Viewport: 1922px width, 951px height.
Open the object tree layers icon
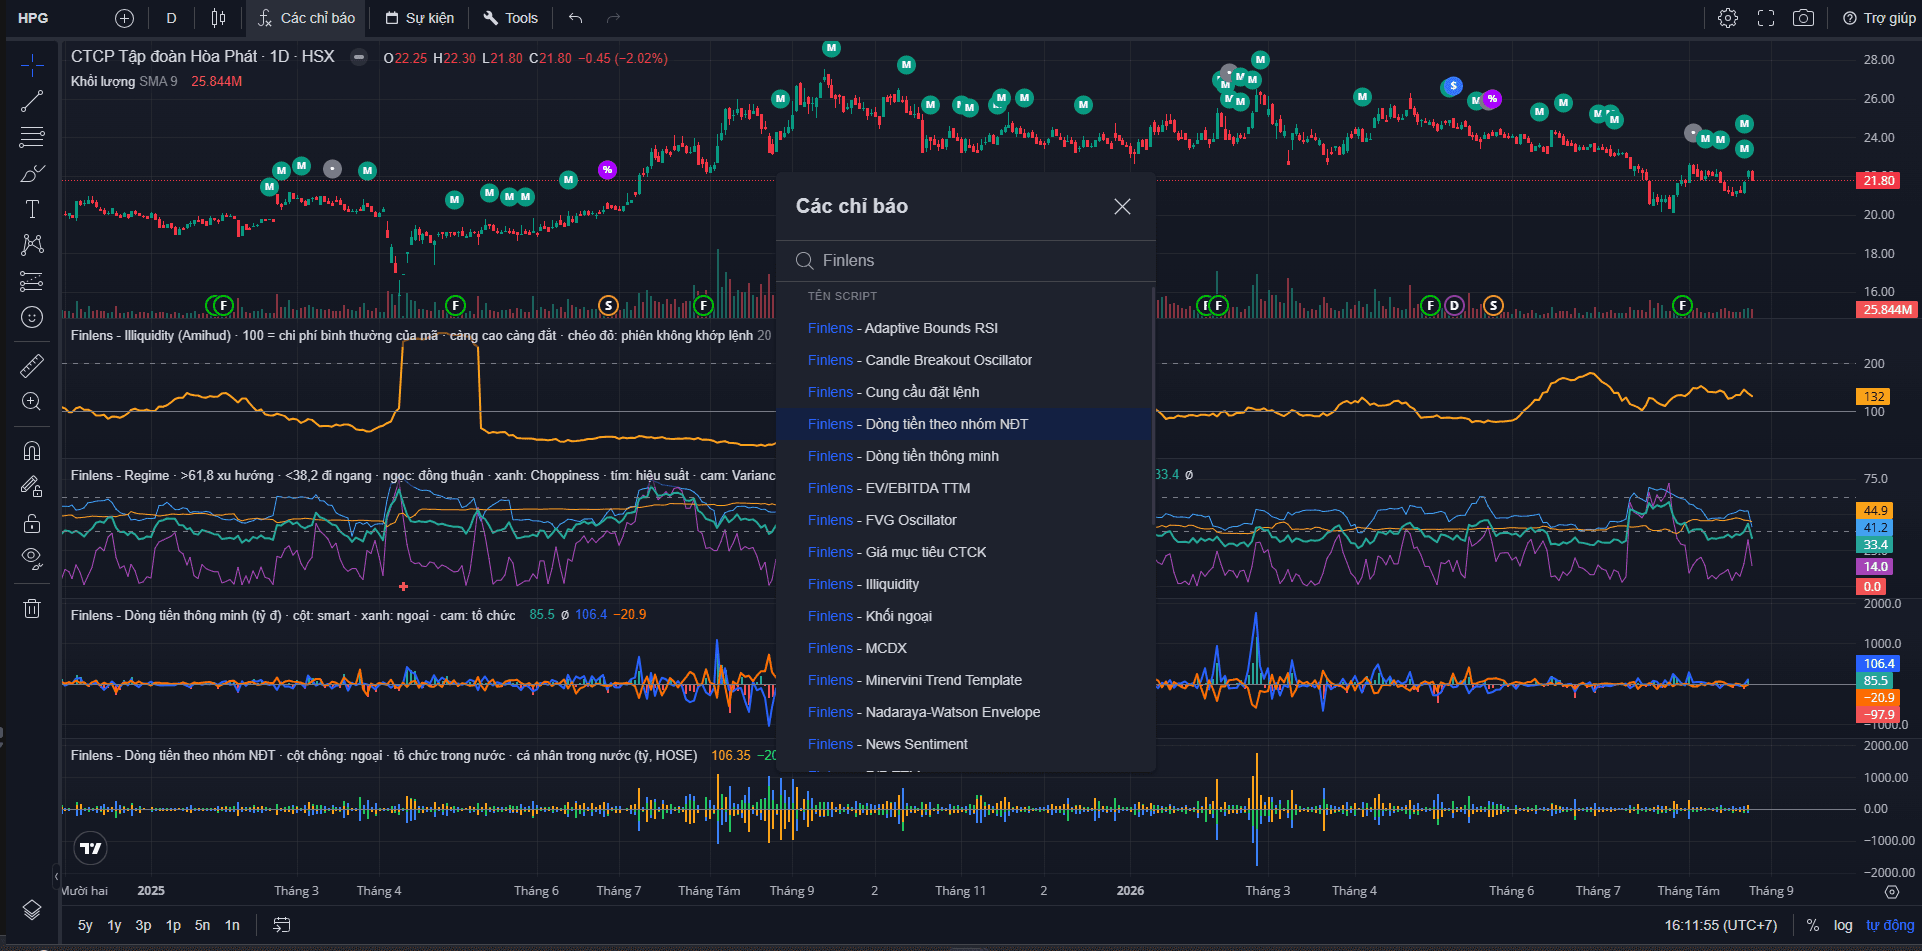pos(32,909)
